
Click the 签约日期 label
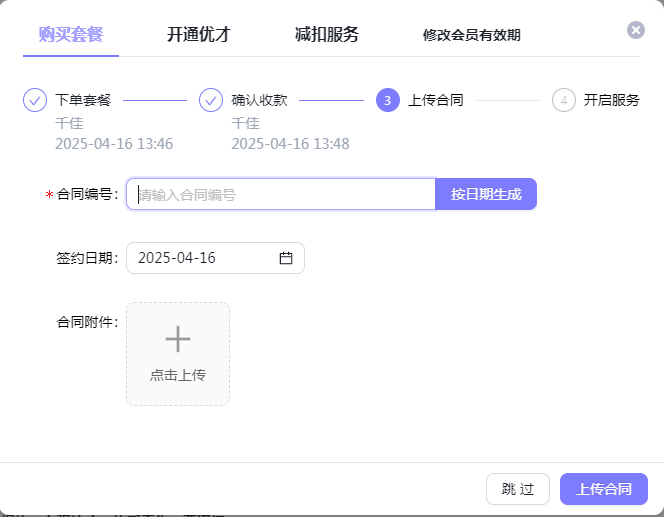87,258
